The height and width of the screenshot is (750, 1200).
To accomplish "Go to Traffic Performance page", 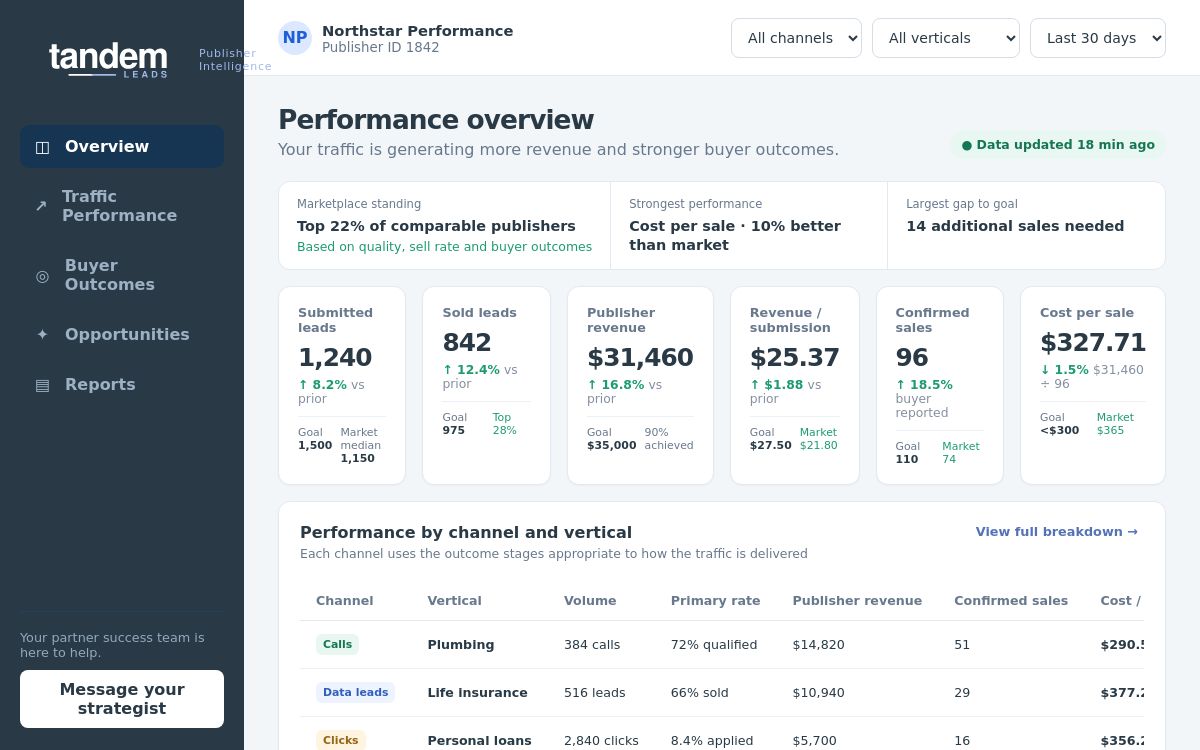I will (x=122, y=206).
